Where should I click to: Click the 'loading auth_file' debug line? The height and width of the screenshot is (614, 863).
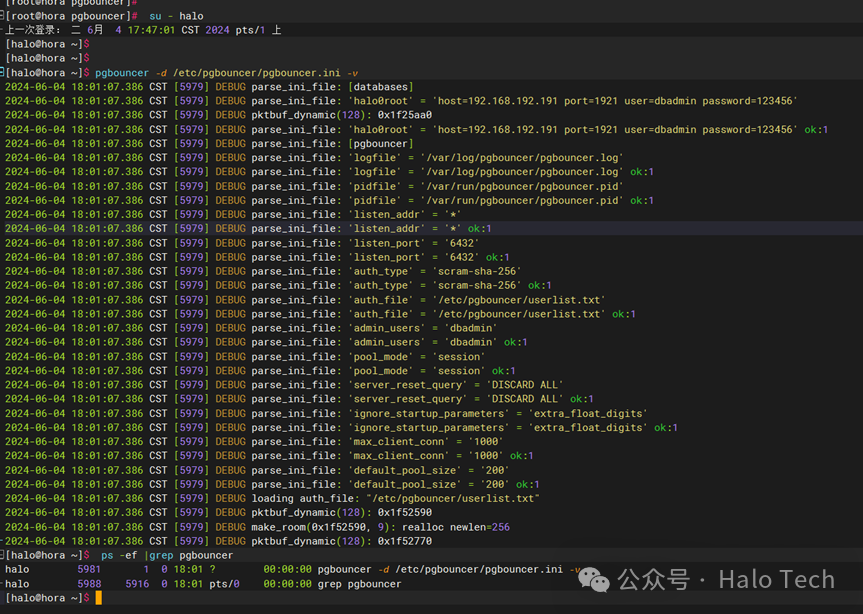click(395, 498)
